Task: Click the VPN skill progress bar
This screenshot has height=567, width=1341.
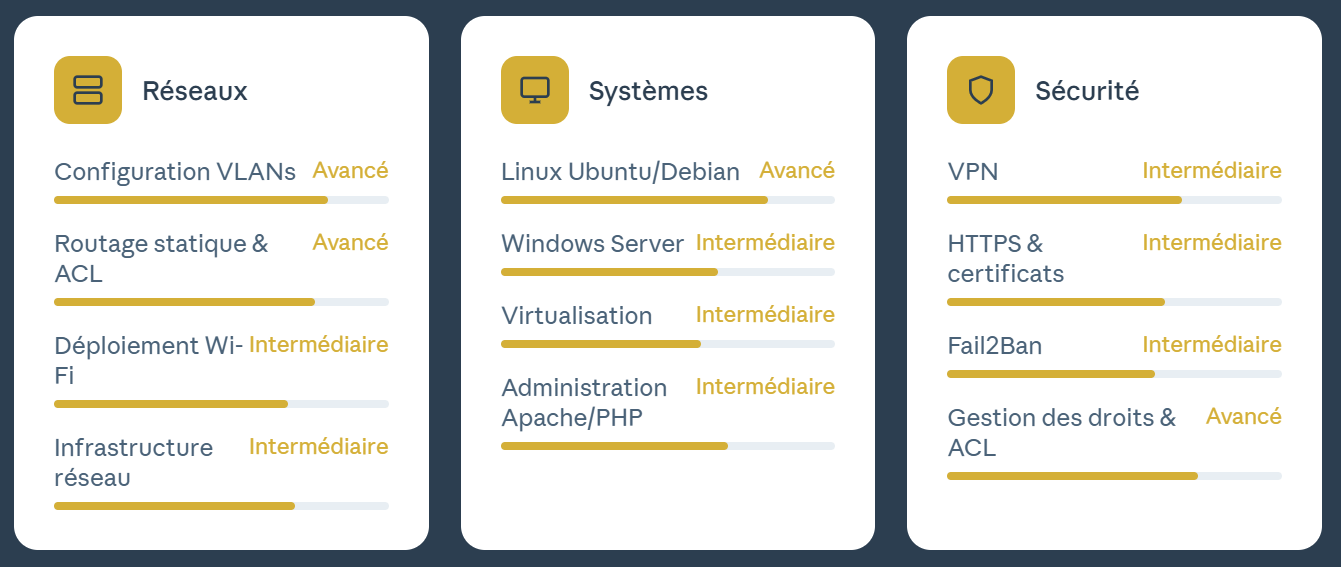Action: tap(1113, 200)
